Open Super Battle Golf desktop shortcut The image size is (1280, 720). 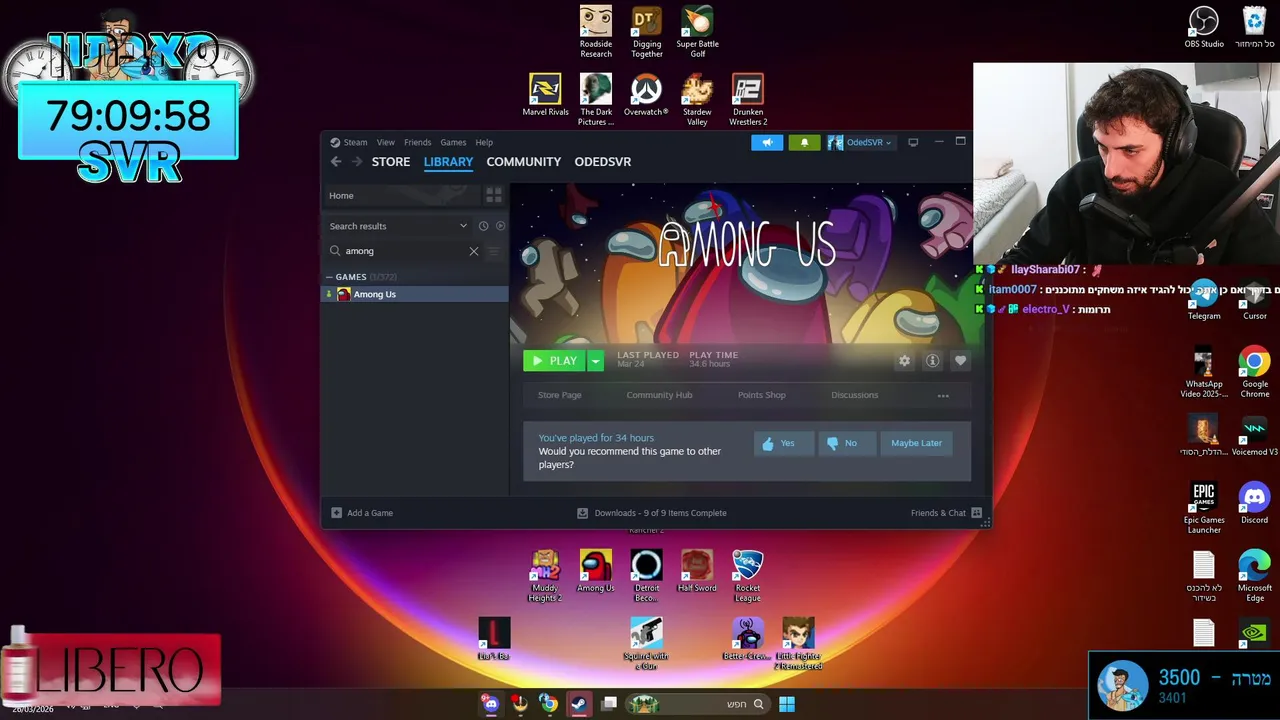pos(697,32)
